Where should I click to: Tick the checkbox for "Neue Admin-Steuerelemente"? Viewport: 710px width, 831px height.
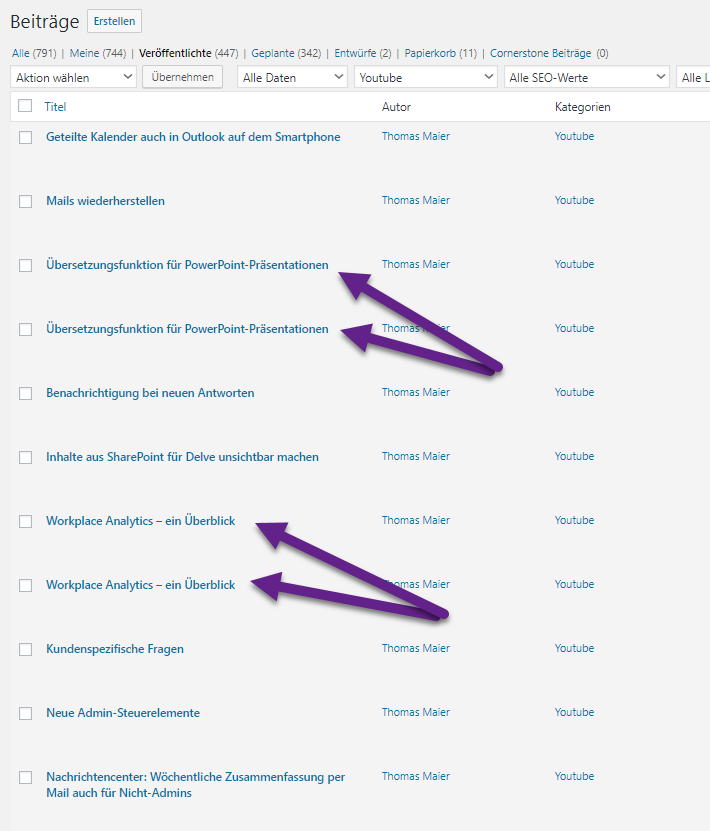tap(26, 713)
